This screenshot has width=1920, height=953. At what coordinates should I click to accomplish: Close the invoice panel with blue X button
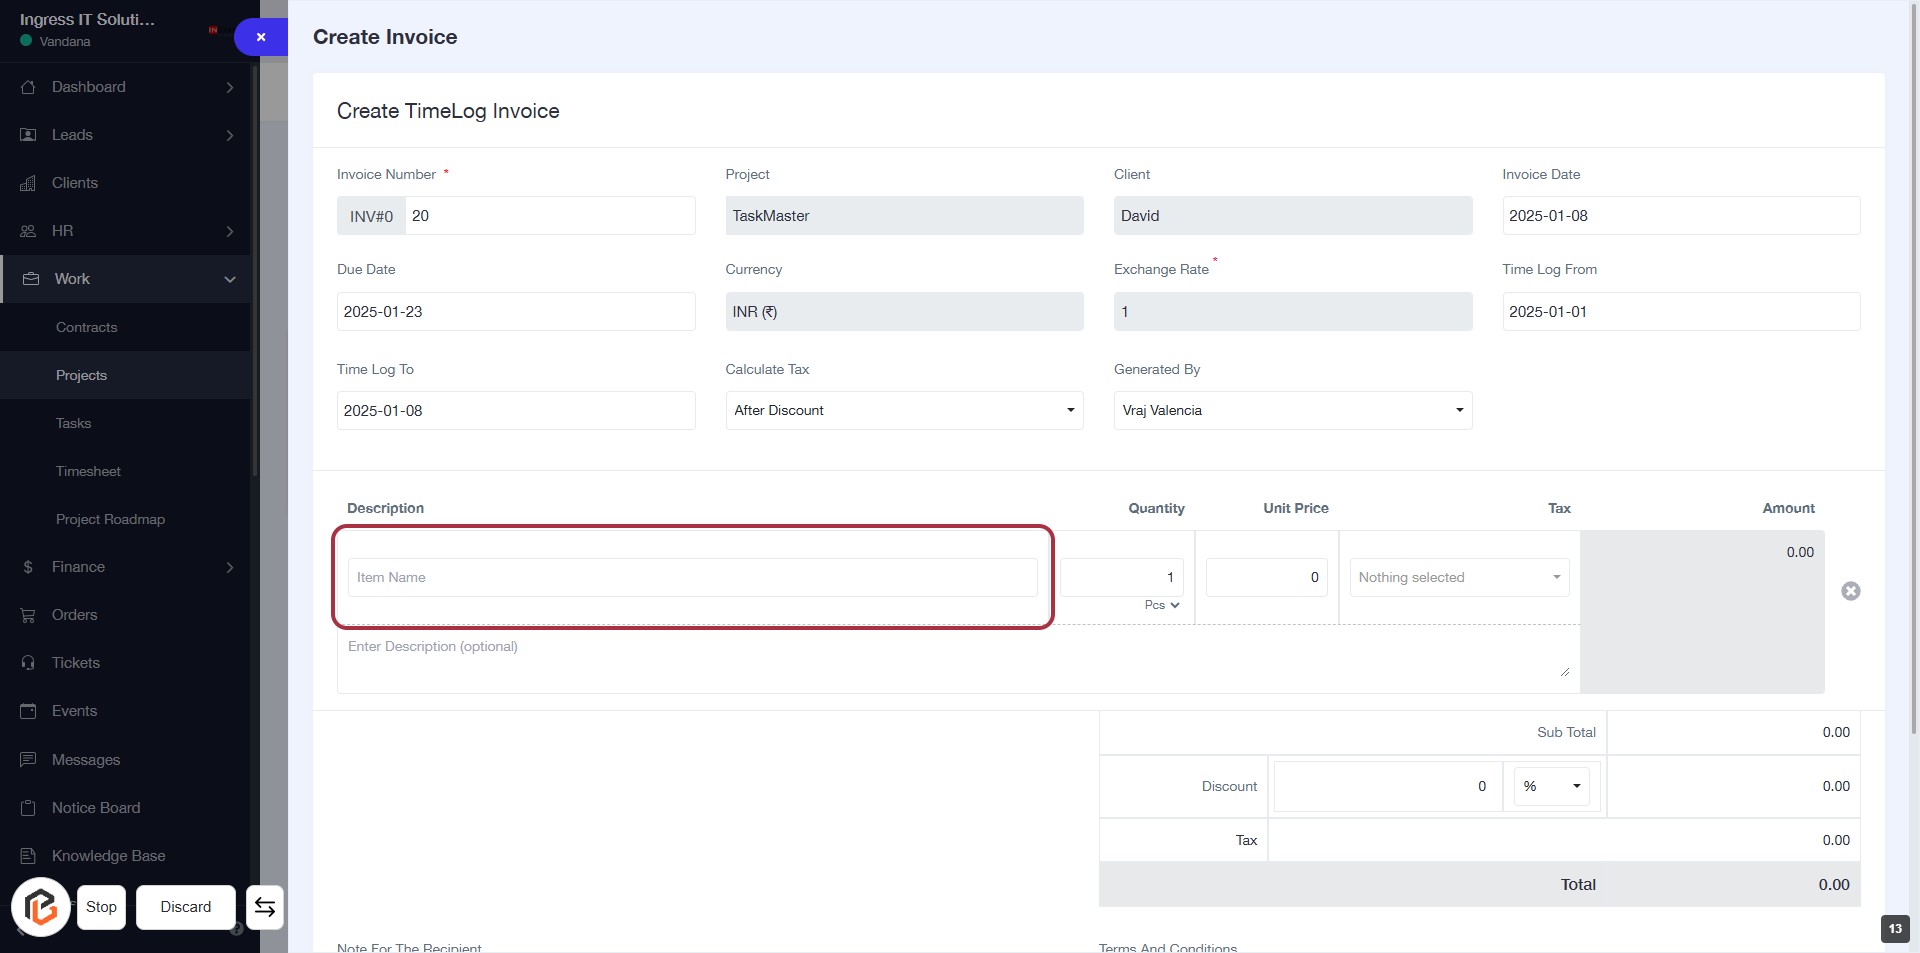click(x=261, y=37)
